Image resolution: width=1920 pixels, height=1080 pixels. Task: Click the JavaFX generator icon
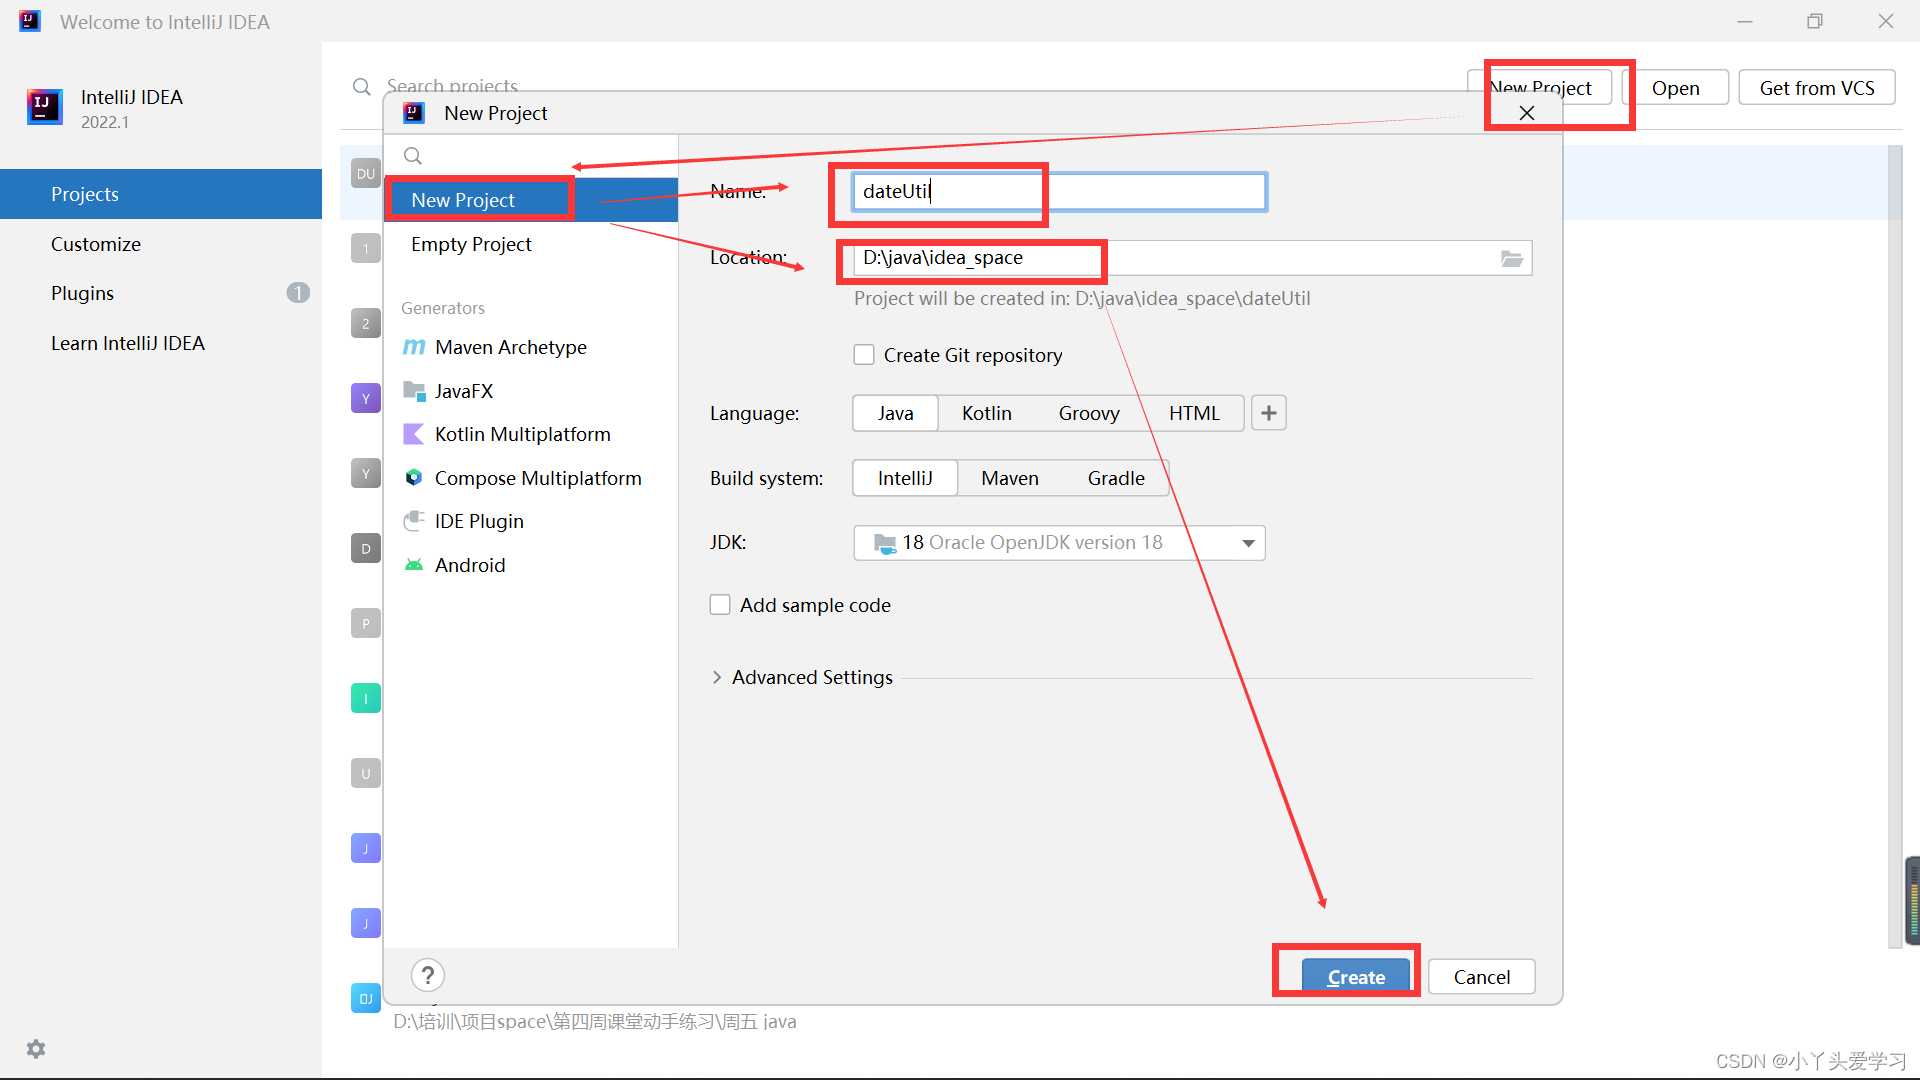point(413,390)
